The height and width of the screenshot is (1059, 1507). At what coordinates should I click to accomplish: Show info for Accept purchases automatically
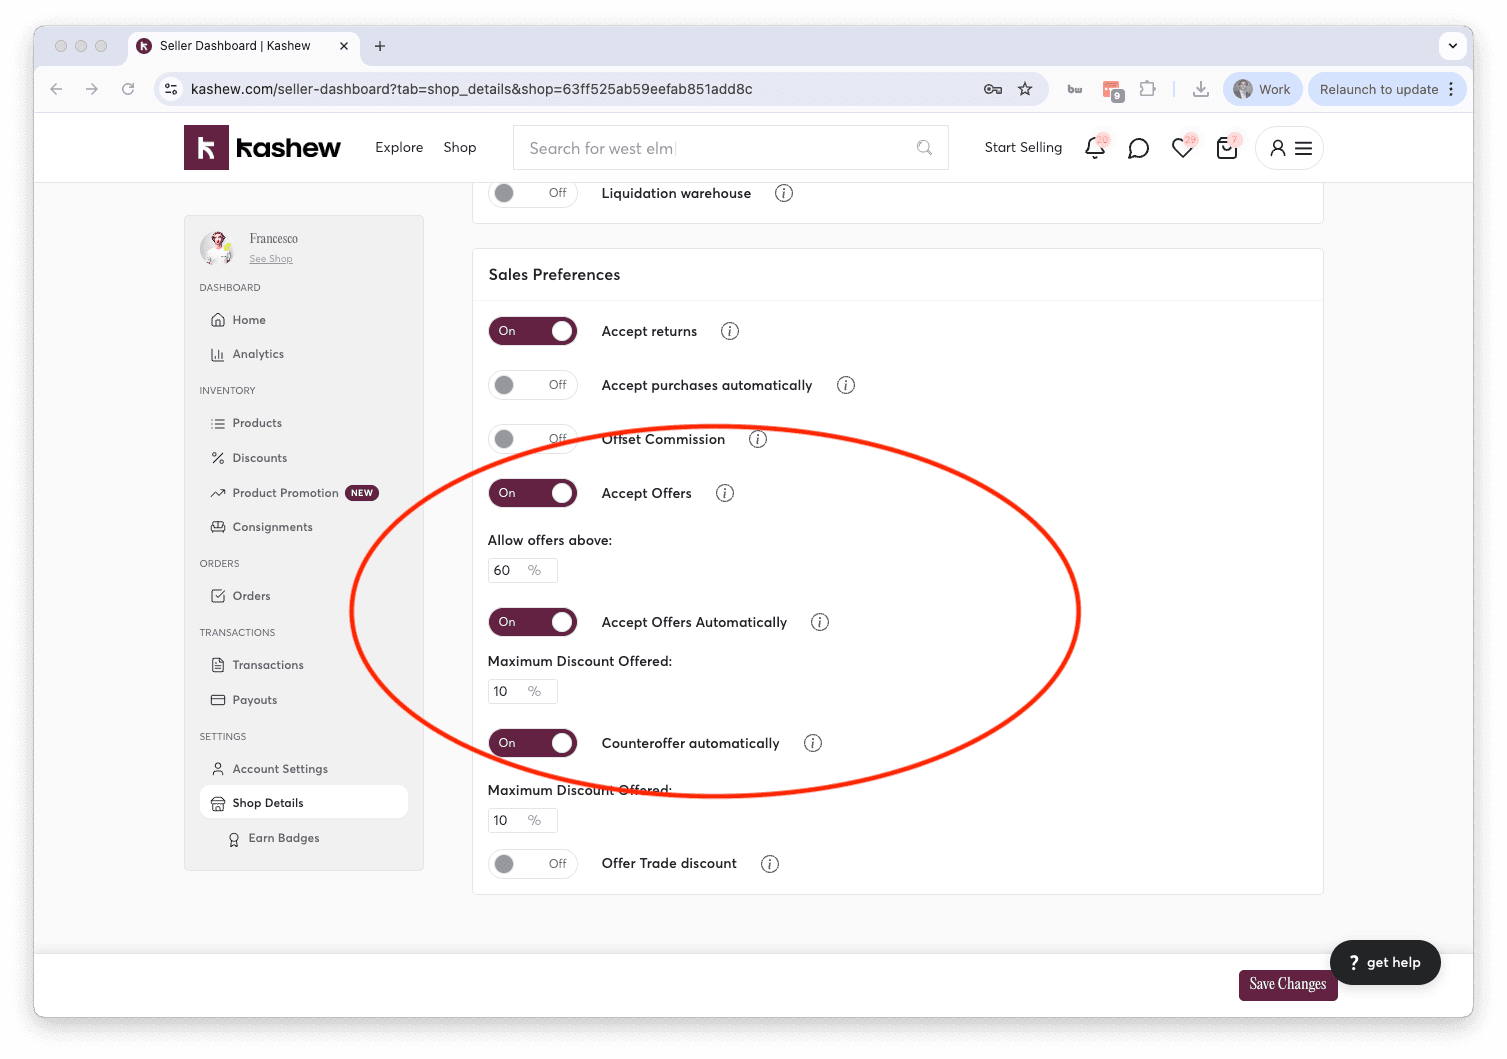point(846,385)
